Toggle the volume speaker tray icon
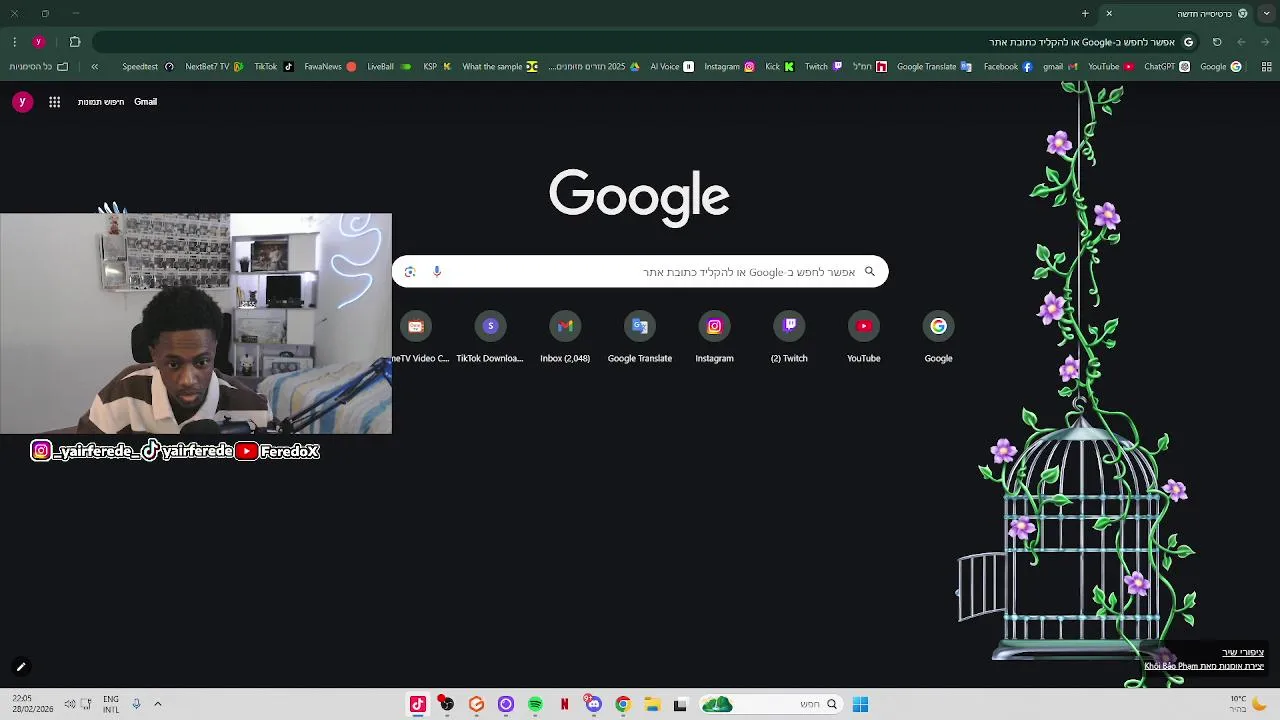This screenshot has width=1280, height=720. pos(70,704)
